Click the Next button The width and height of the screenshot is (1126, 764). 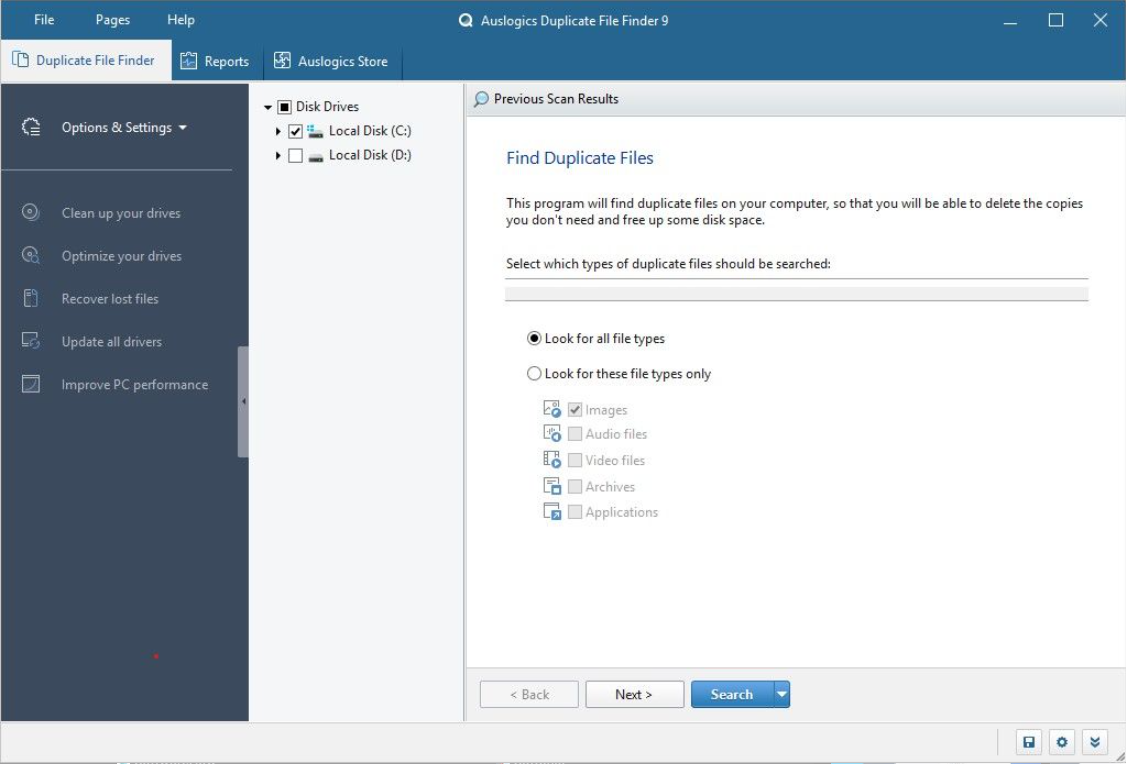[634, 694]
